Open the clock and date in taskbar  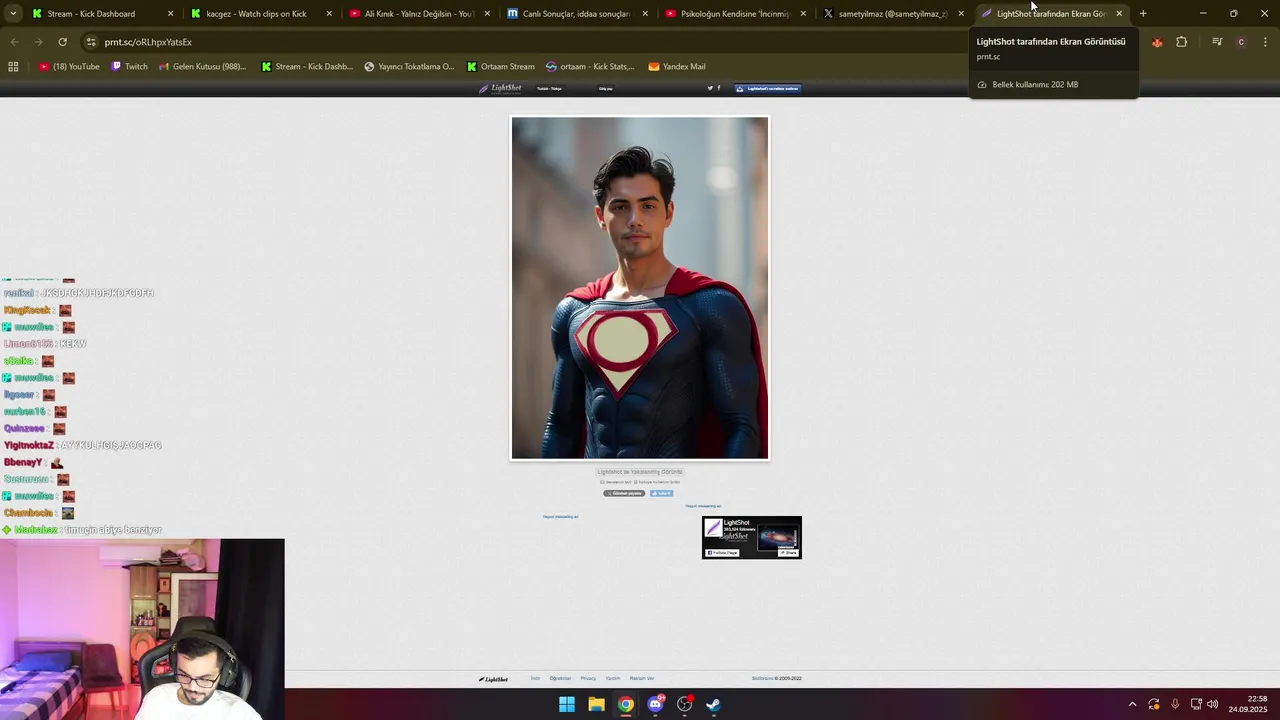click(x=1249, y=704)
